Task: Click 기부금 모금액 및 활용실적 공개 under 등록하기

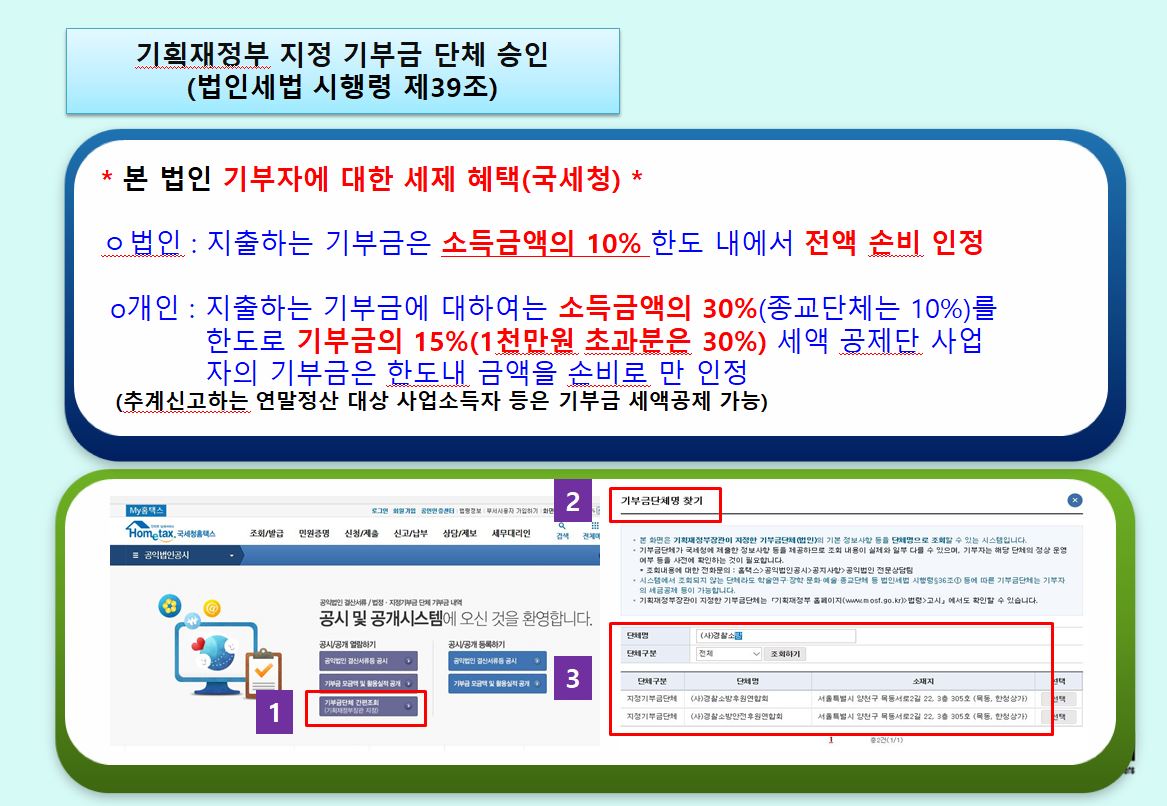Action: [x=497, y=683]
